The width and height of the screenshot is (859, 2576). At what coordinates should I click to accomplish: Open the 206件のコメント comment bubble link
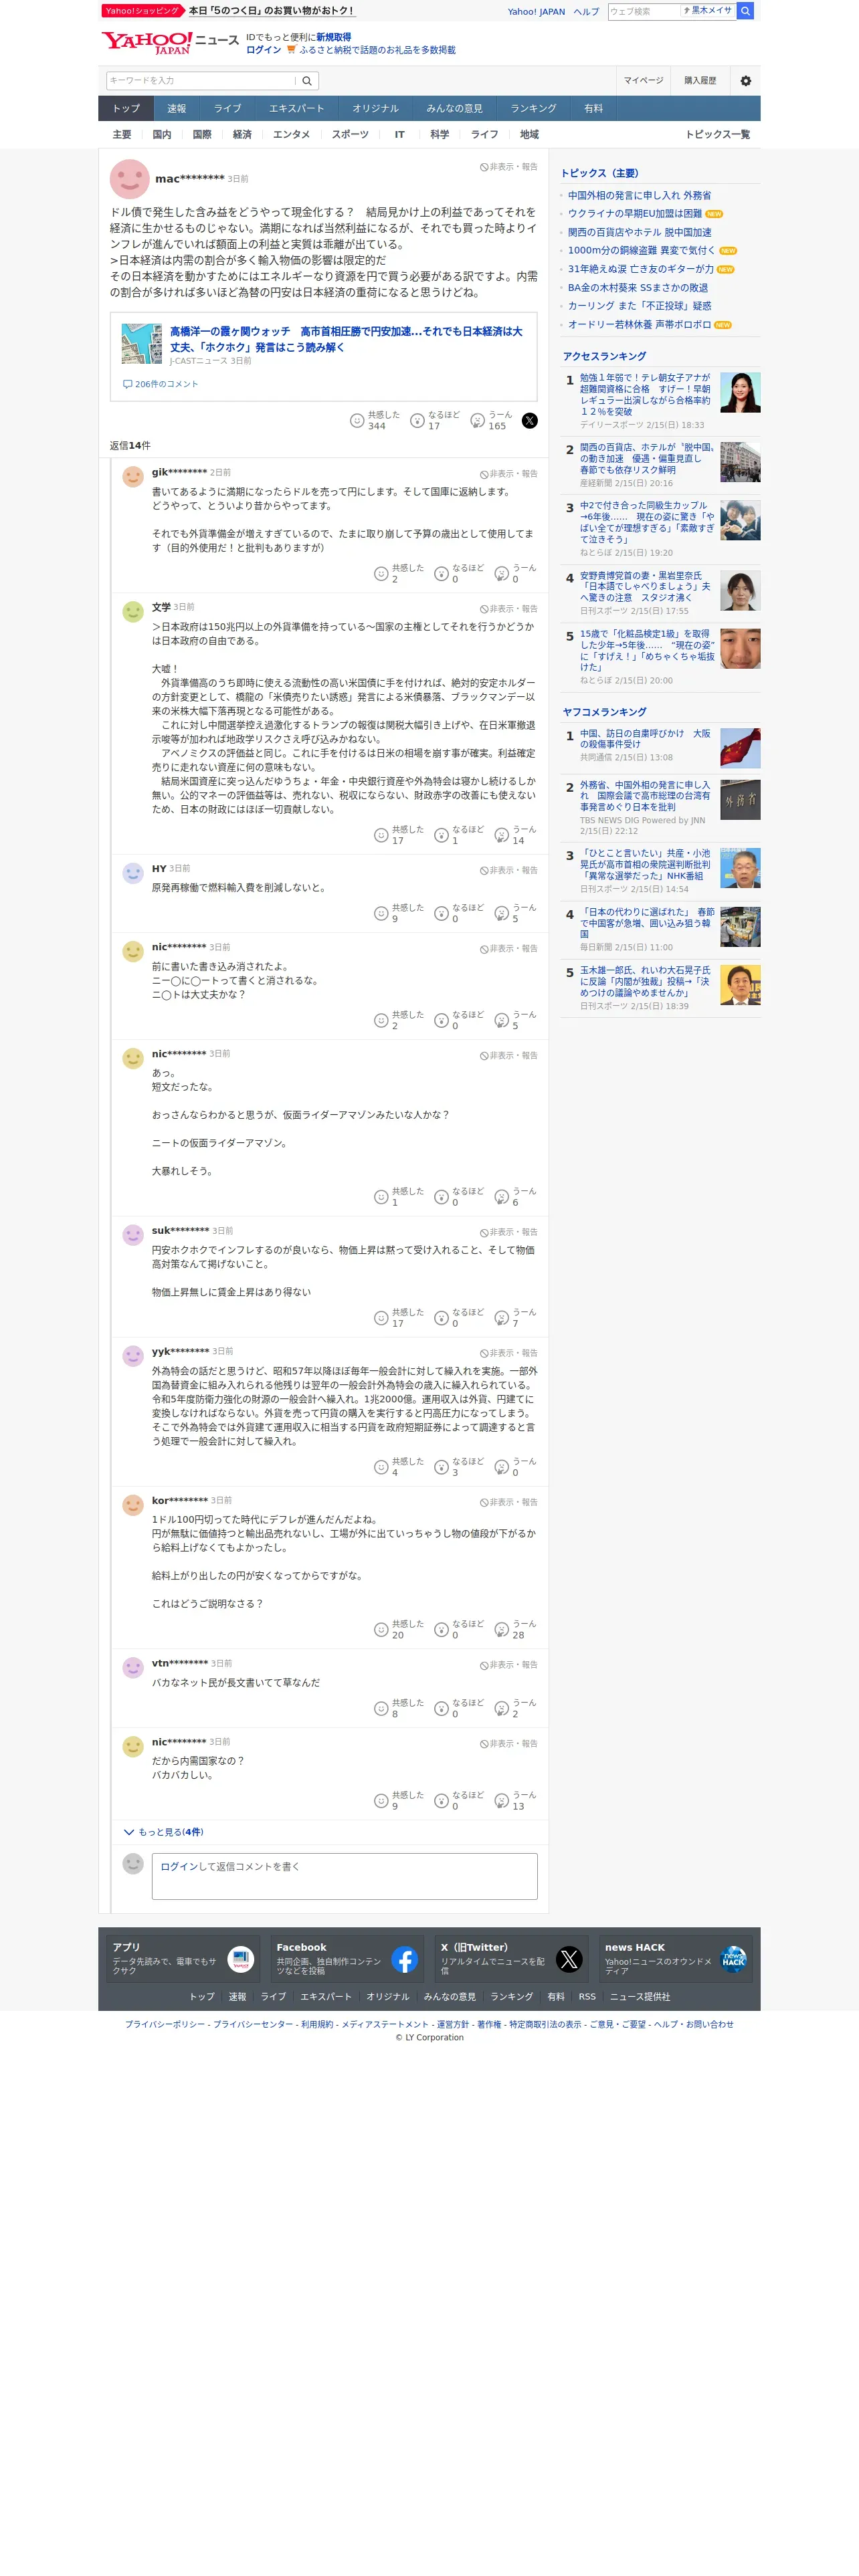[x=160, y=384]
